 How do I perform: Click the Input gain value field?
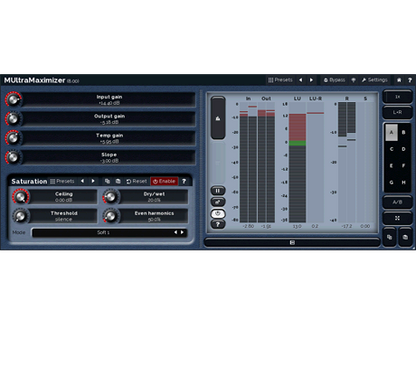[109, 100]
